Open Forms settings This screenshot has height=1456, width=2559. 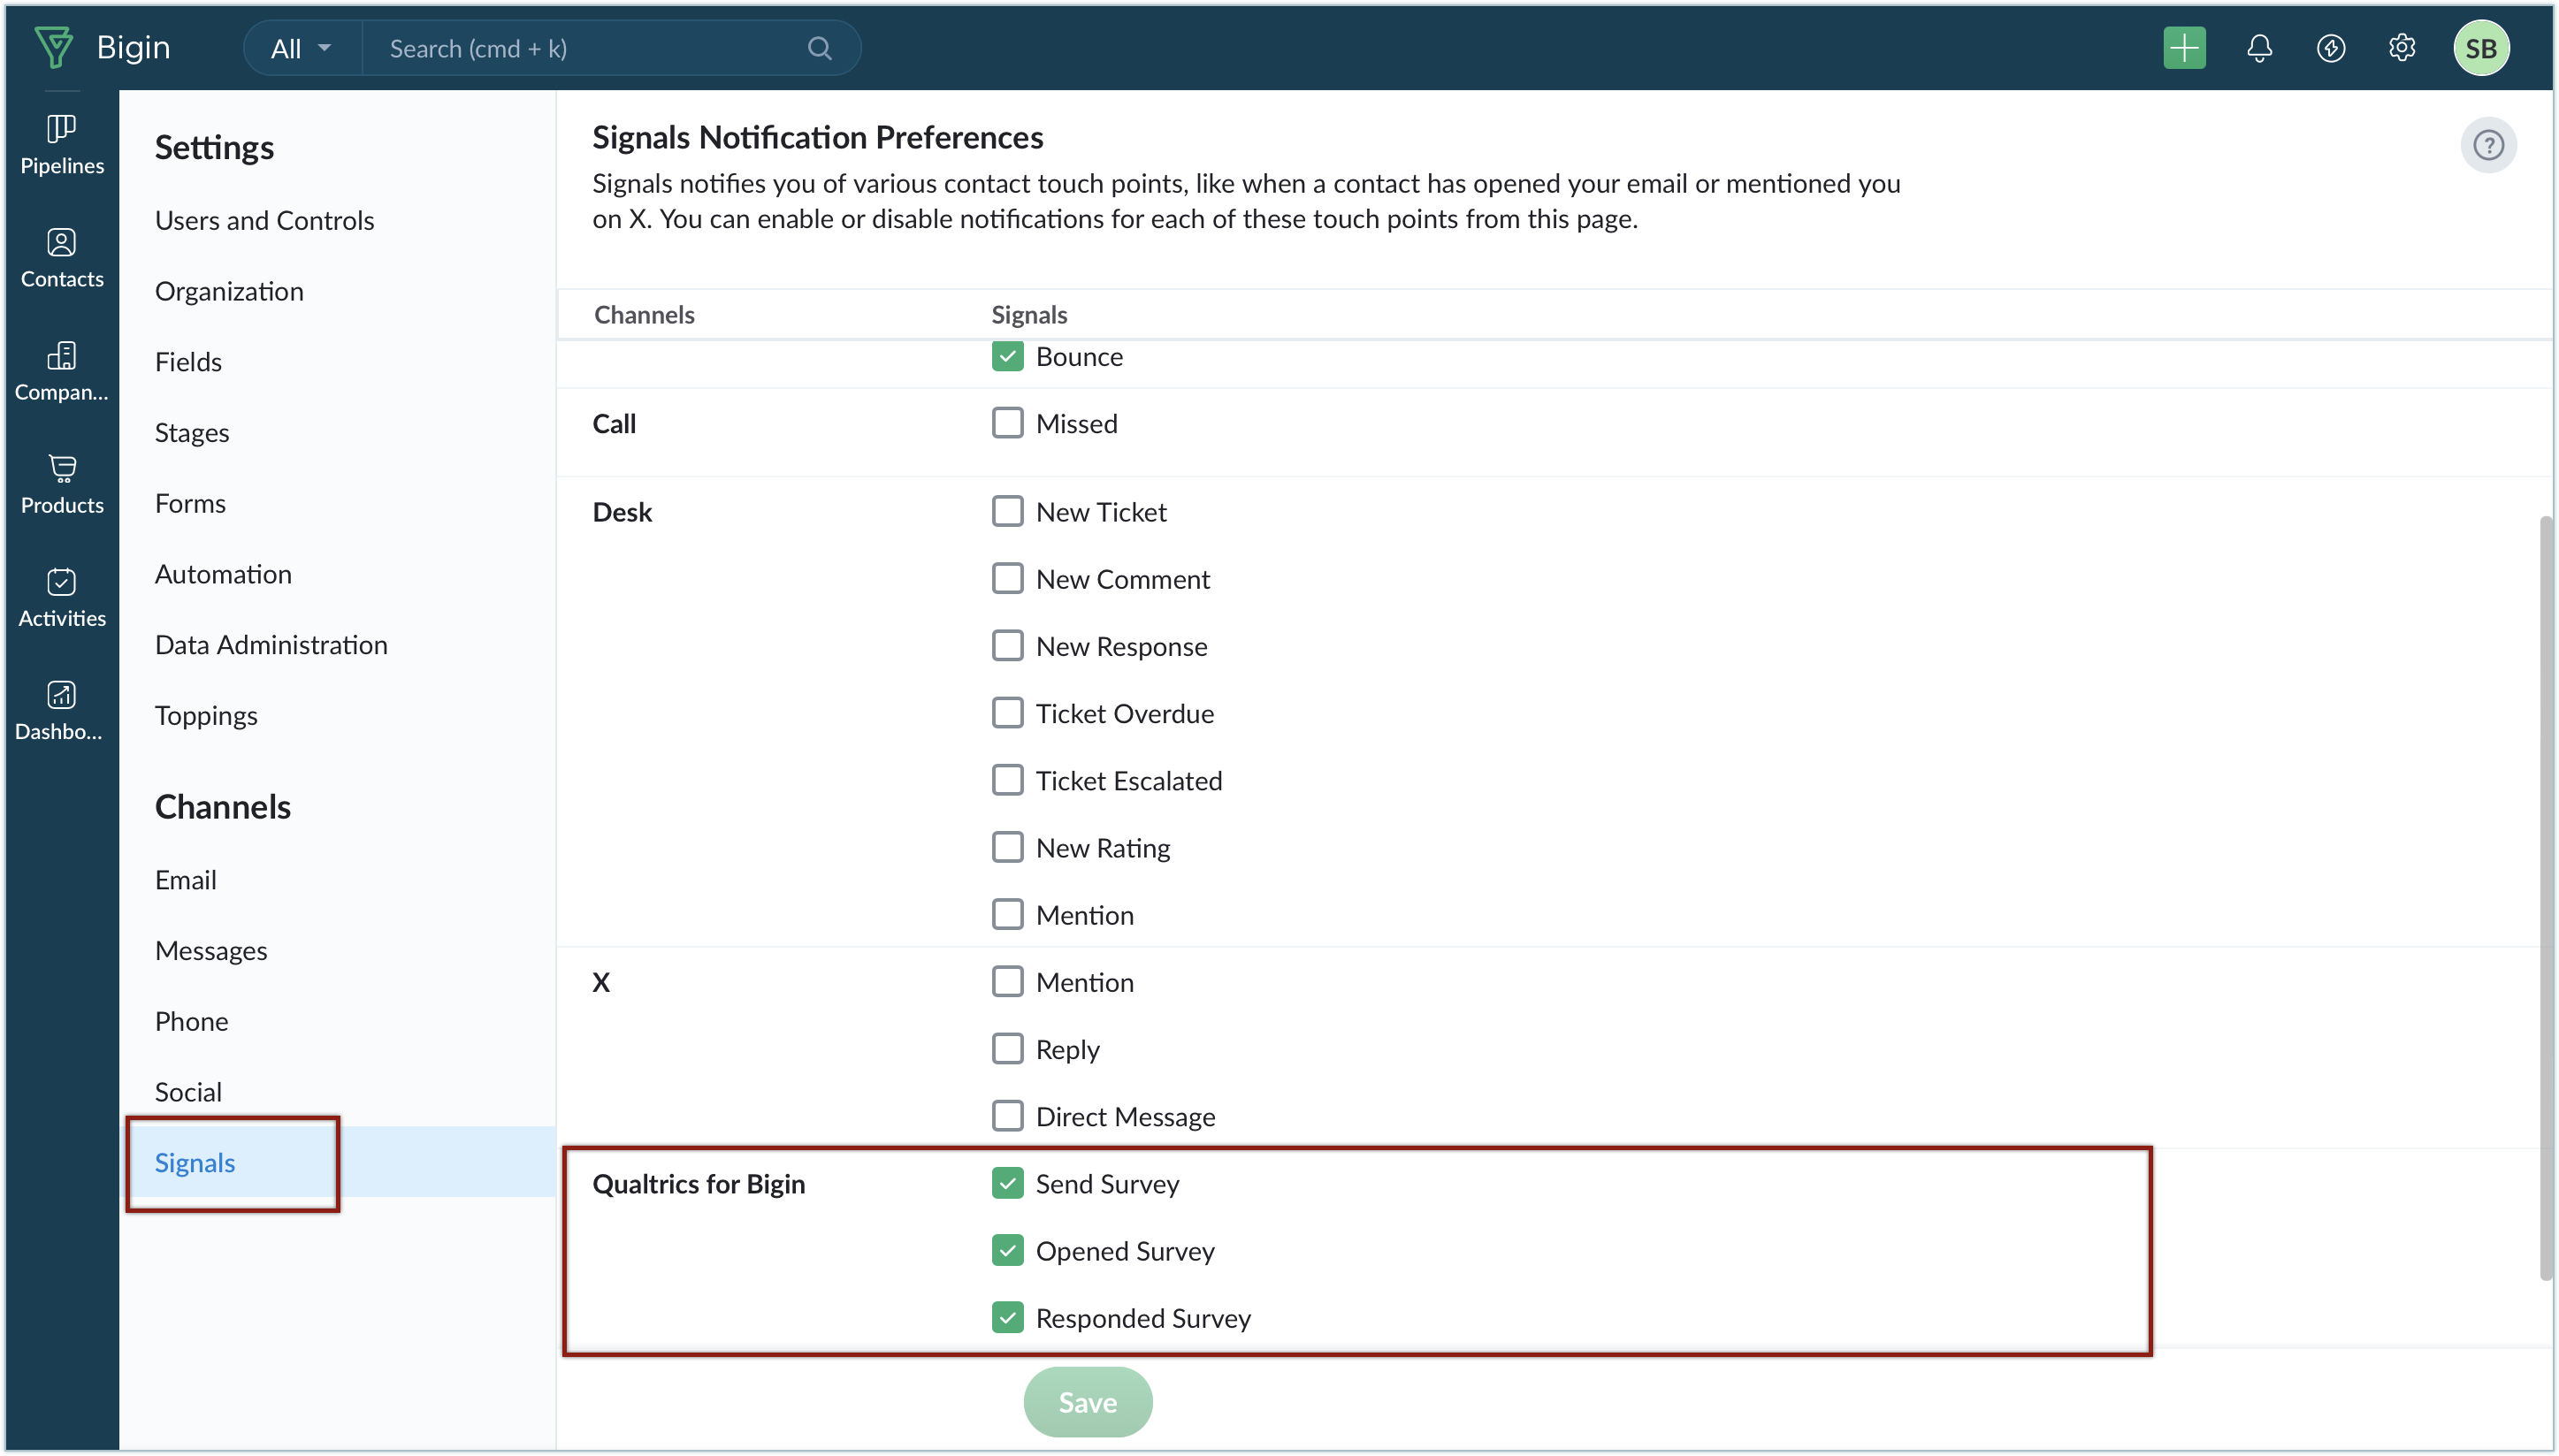click(190, 503)
